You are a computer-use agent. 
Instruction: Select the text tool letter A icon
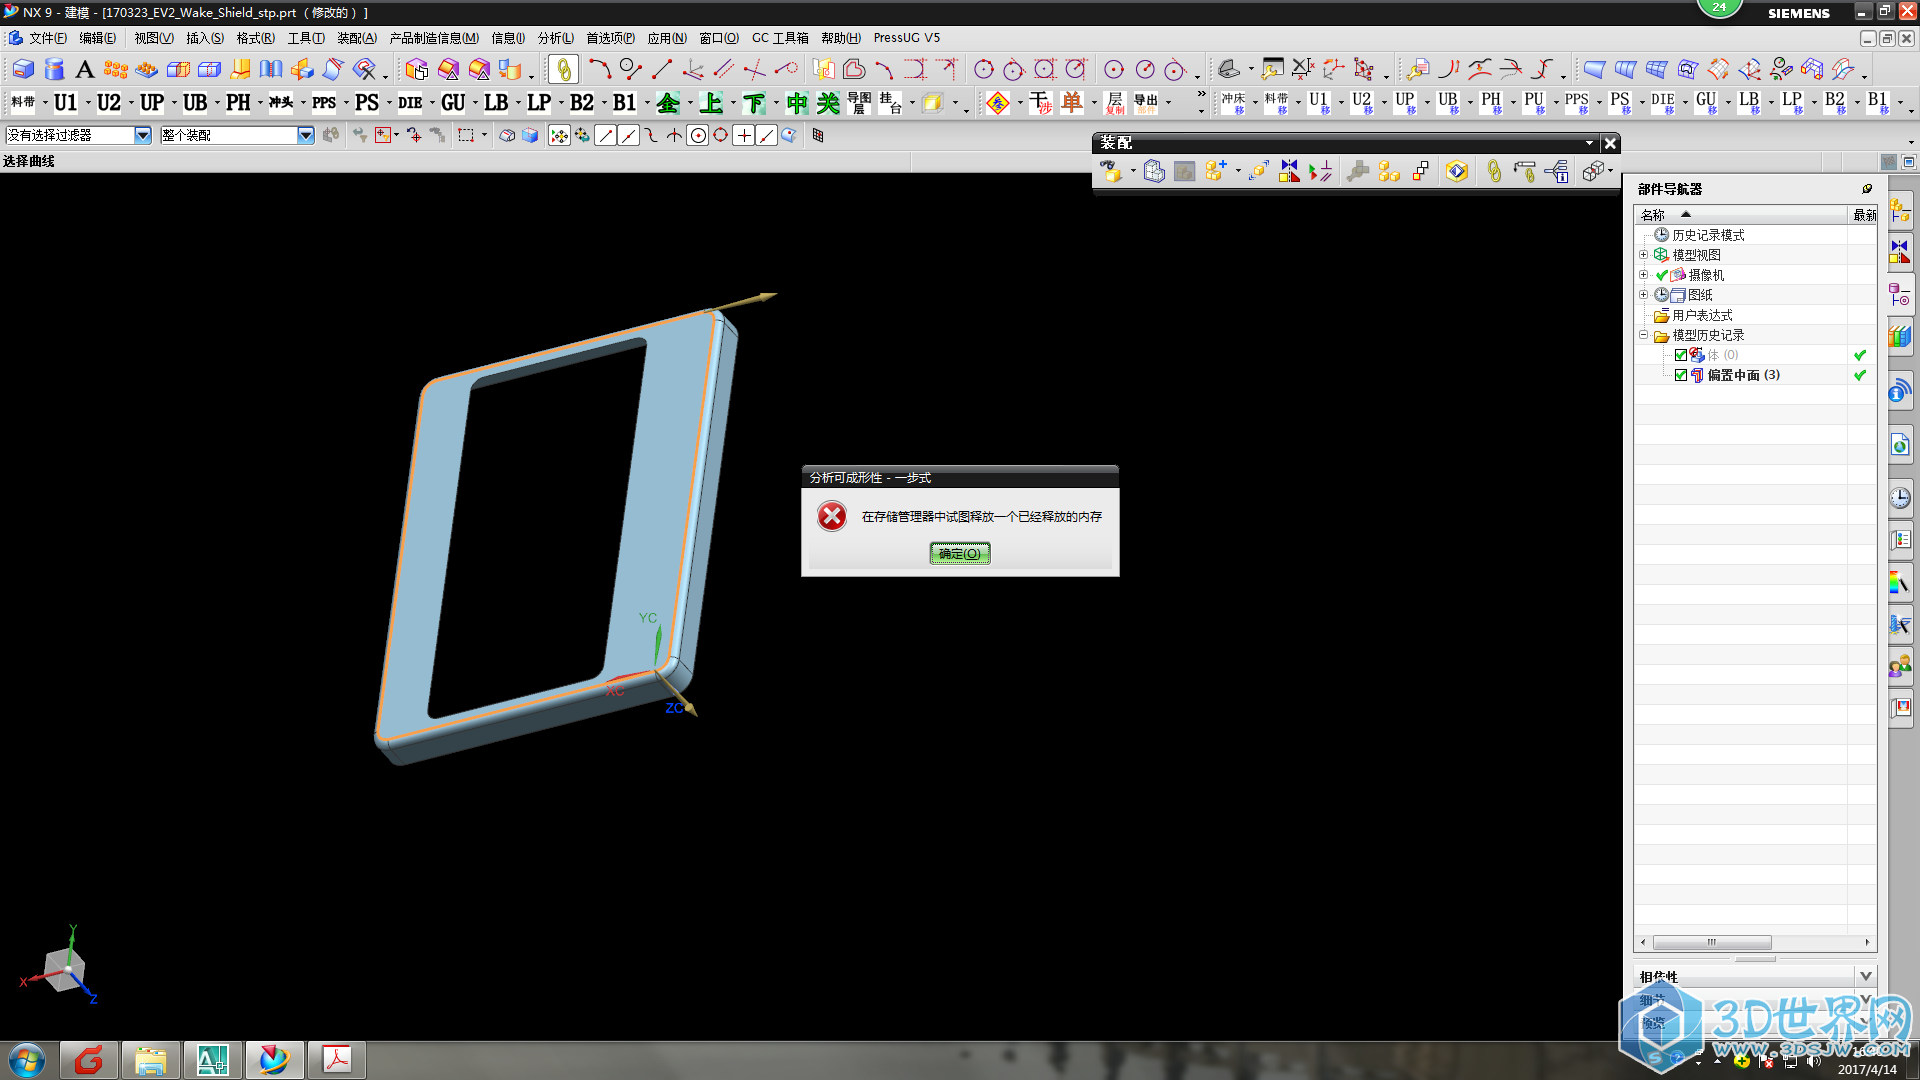point(85,69)
